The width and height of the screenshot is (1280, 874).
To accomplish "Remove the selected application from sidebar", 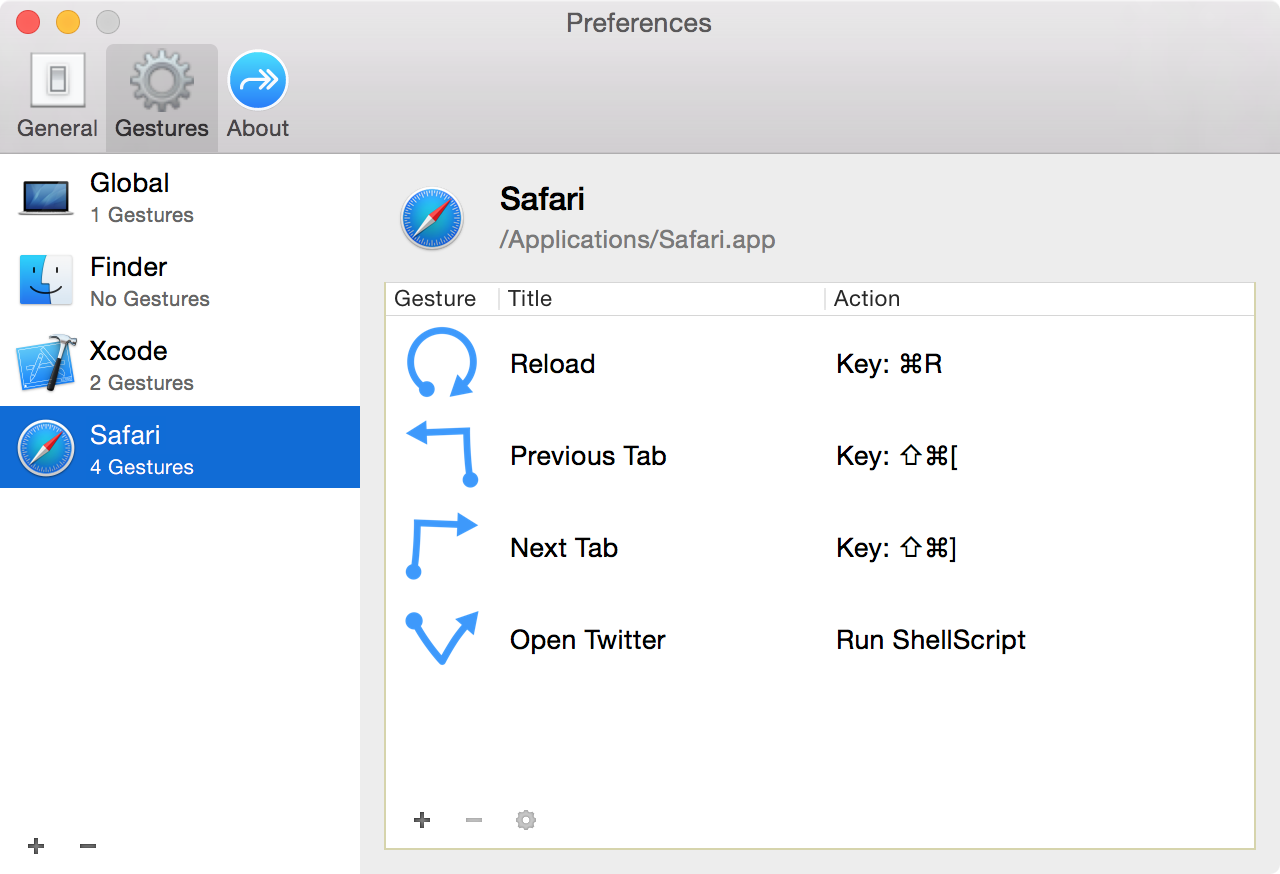I will pos(88,846).
